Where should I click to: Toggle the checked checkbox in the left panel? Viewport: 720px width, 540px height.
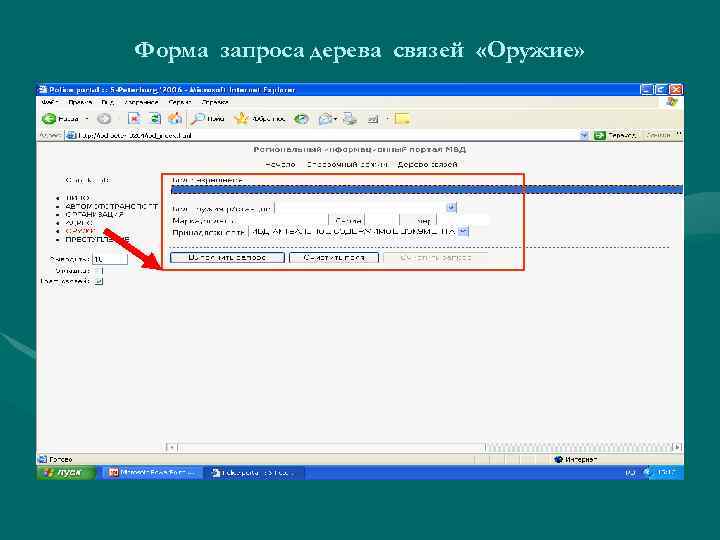pos(98,281)
